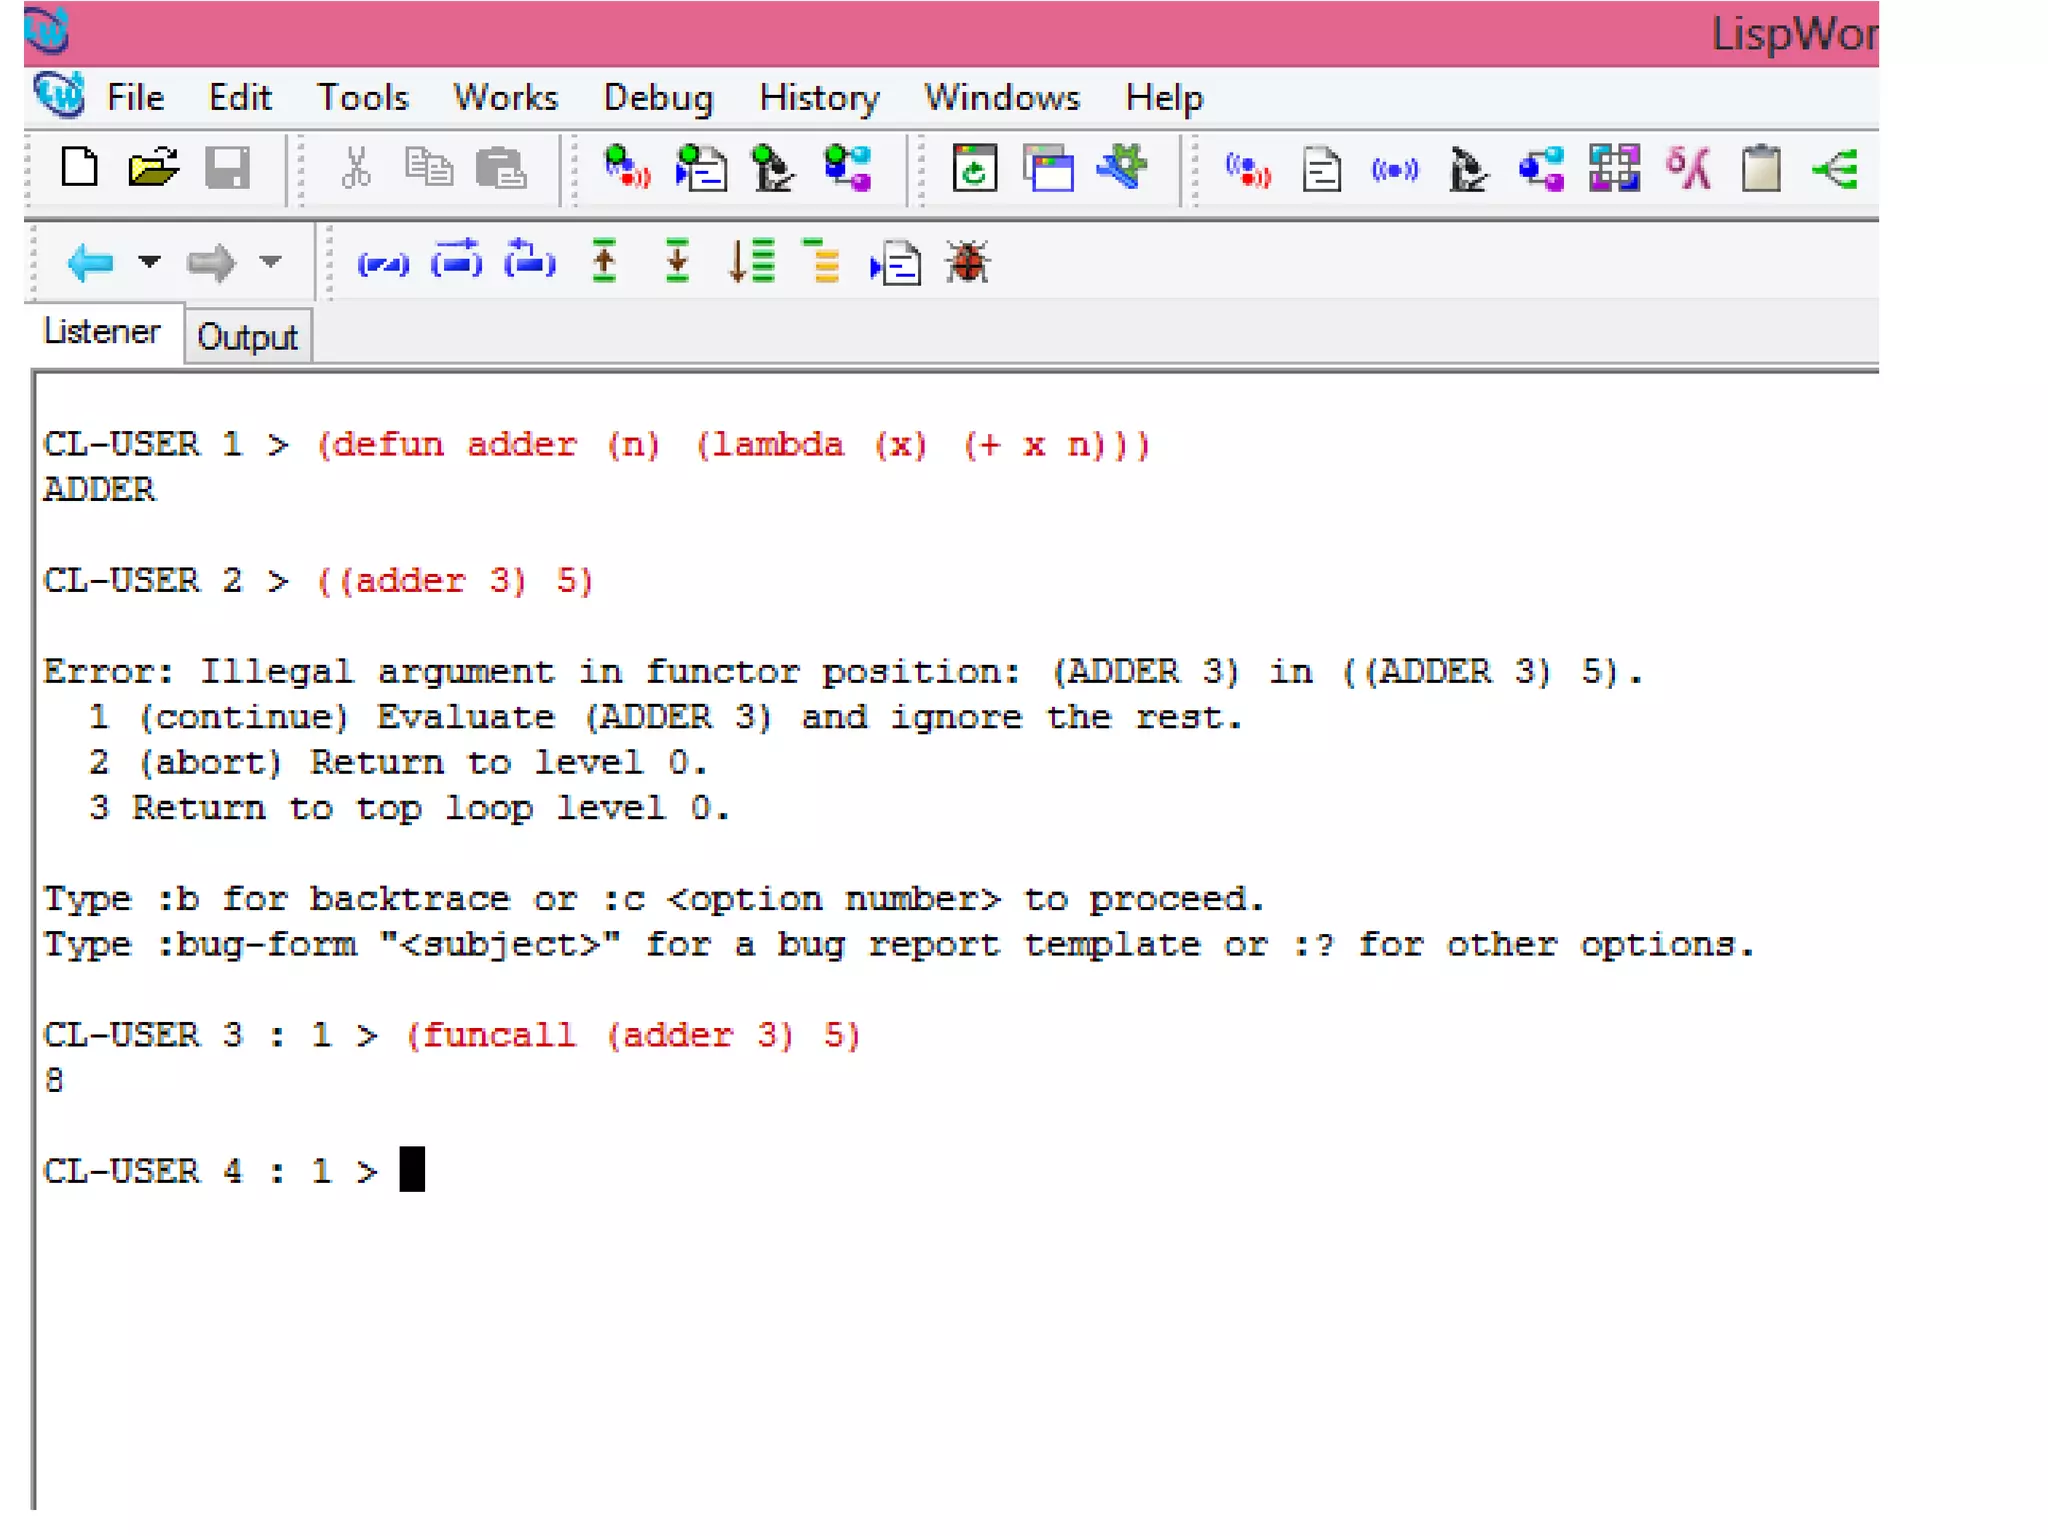The image size is (2048, 1536).
Task: Click the New file icon
Action: point(79,167)
